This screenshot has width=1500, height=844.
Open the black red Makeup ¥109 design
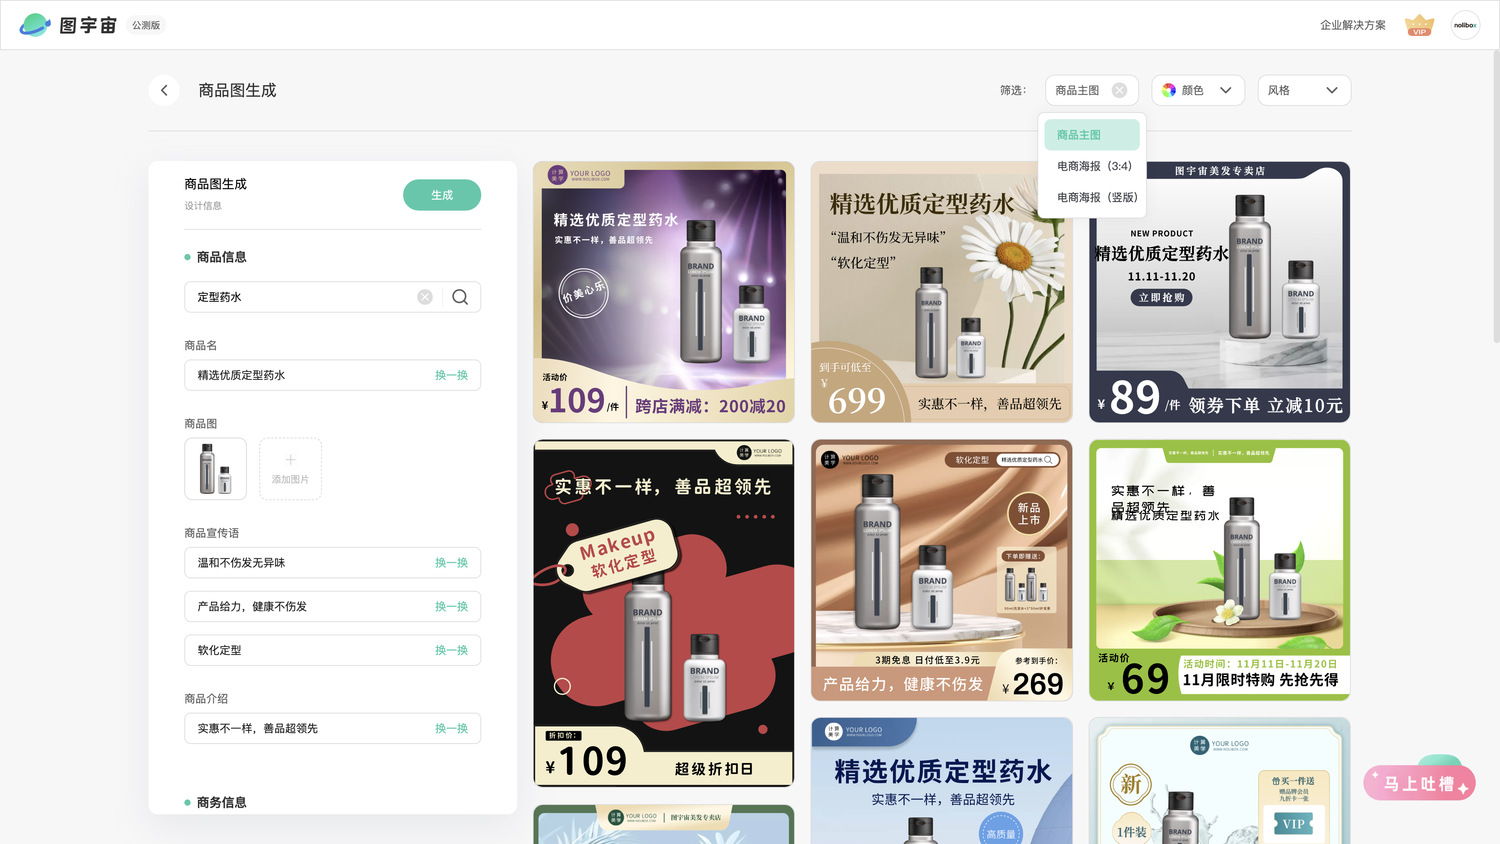tap(664, 613)
